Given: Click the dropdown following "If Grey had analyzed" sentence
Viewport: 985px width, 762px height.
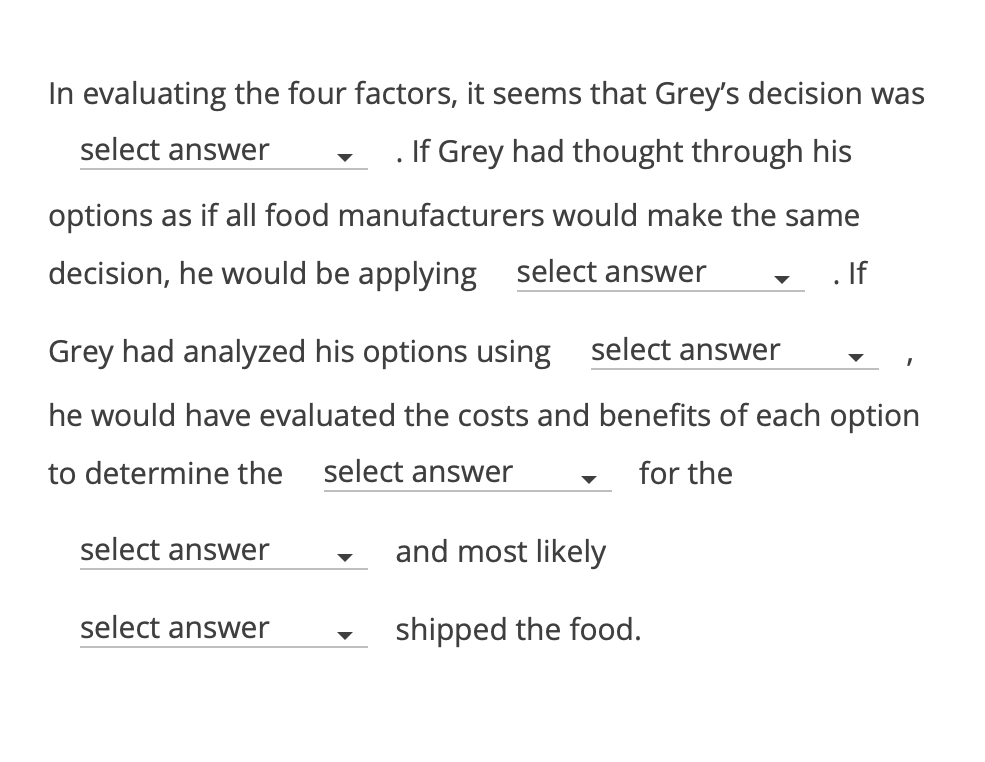Looking at the screenshot, I should [733, 352].
